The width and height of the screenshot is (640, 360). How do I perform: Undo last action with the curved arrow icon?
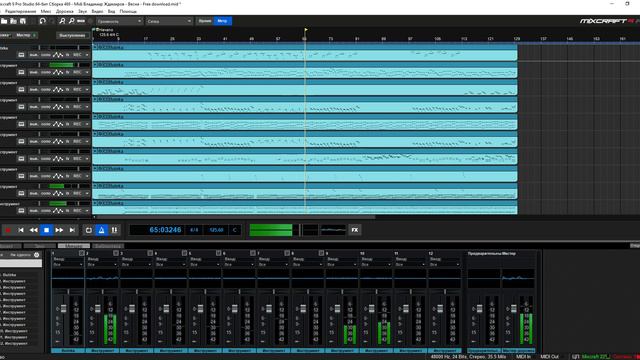coord(42,21)
